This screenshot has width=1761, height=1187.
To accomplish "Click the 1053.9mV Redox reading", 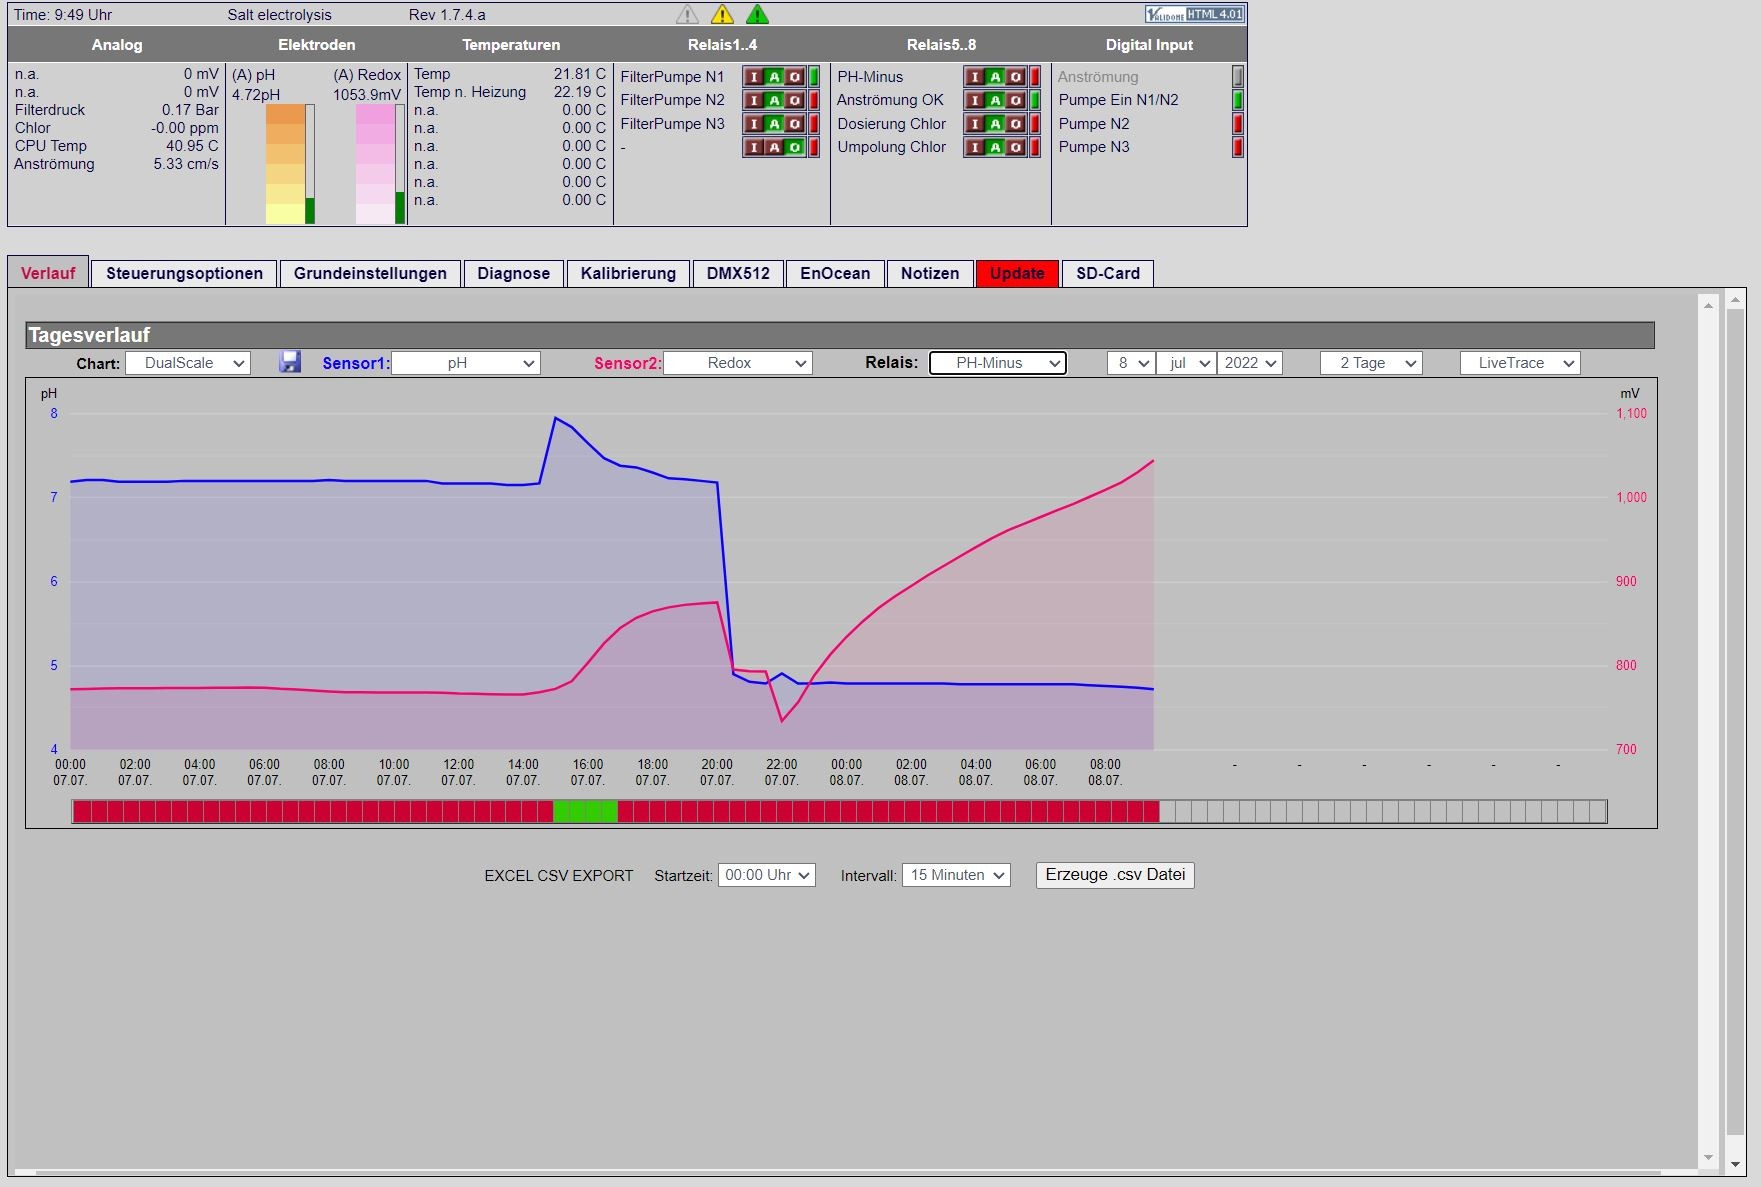I will coord(367,95).
